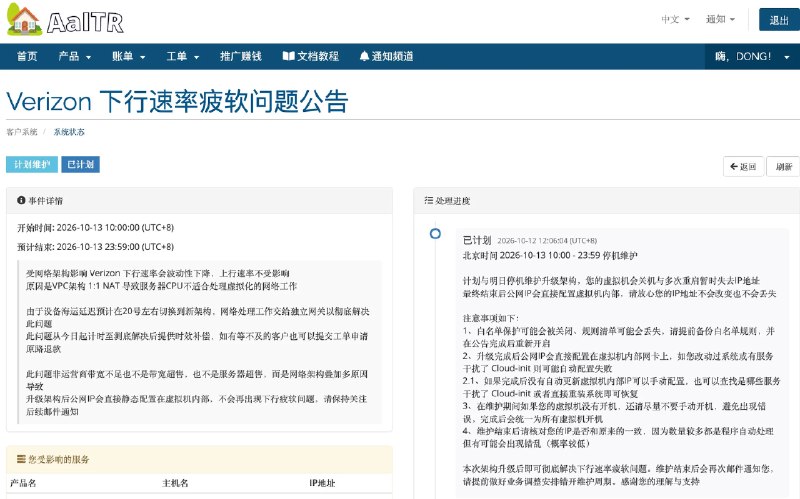The width and height of the screenshot is (800, 499).
Task: Open the 中文 language dropdown
Action: pyautogui.click(x=675, y=19)
